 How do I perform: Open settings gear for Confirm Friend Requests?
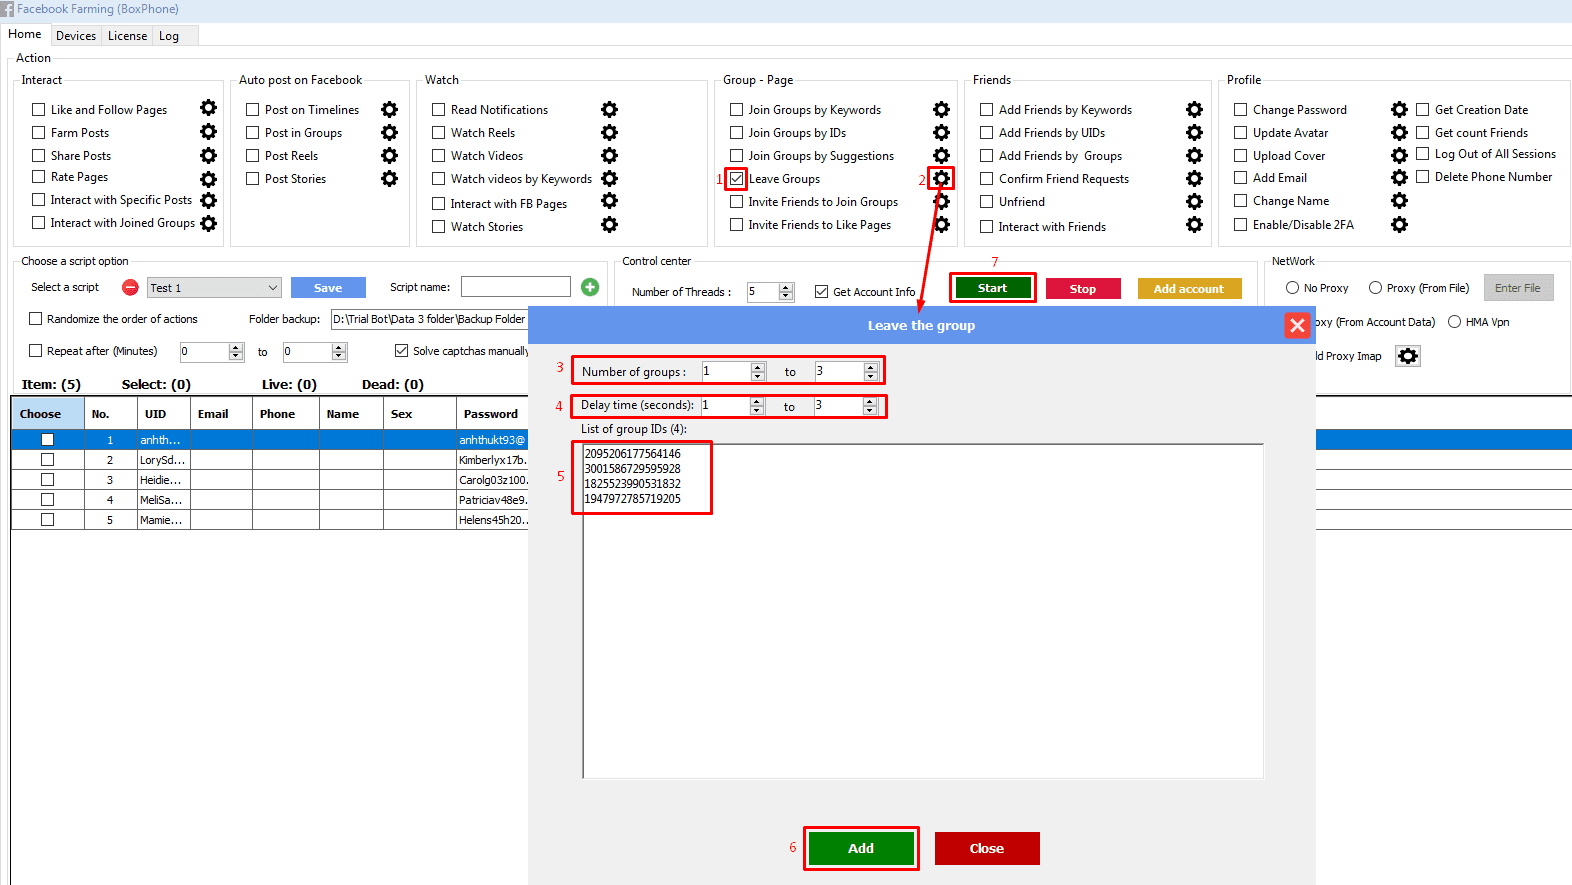coord(1194,178)
